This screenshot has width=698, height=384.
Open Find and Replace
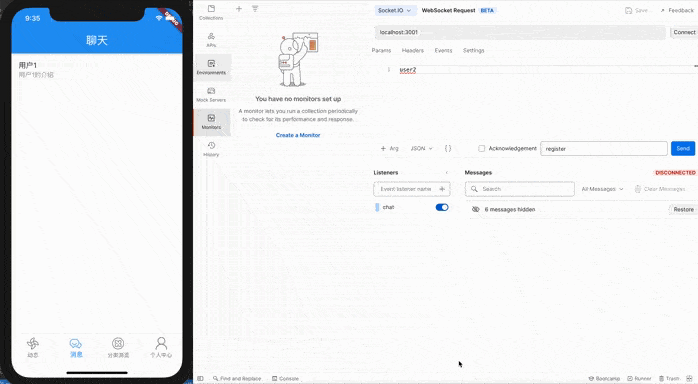tap(237, 379)
